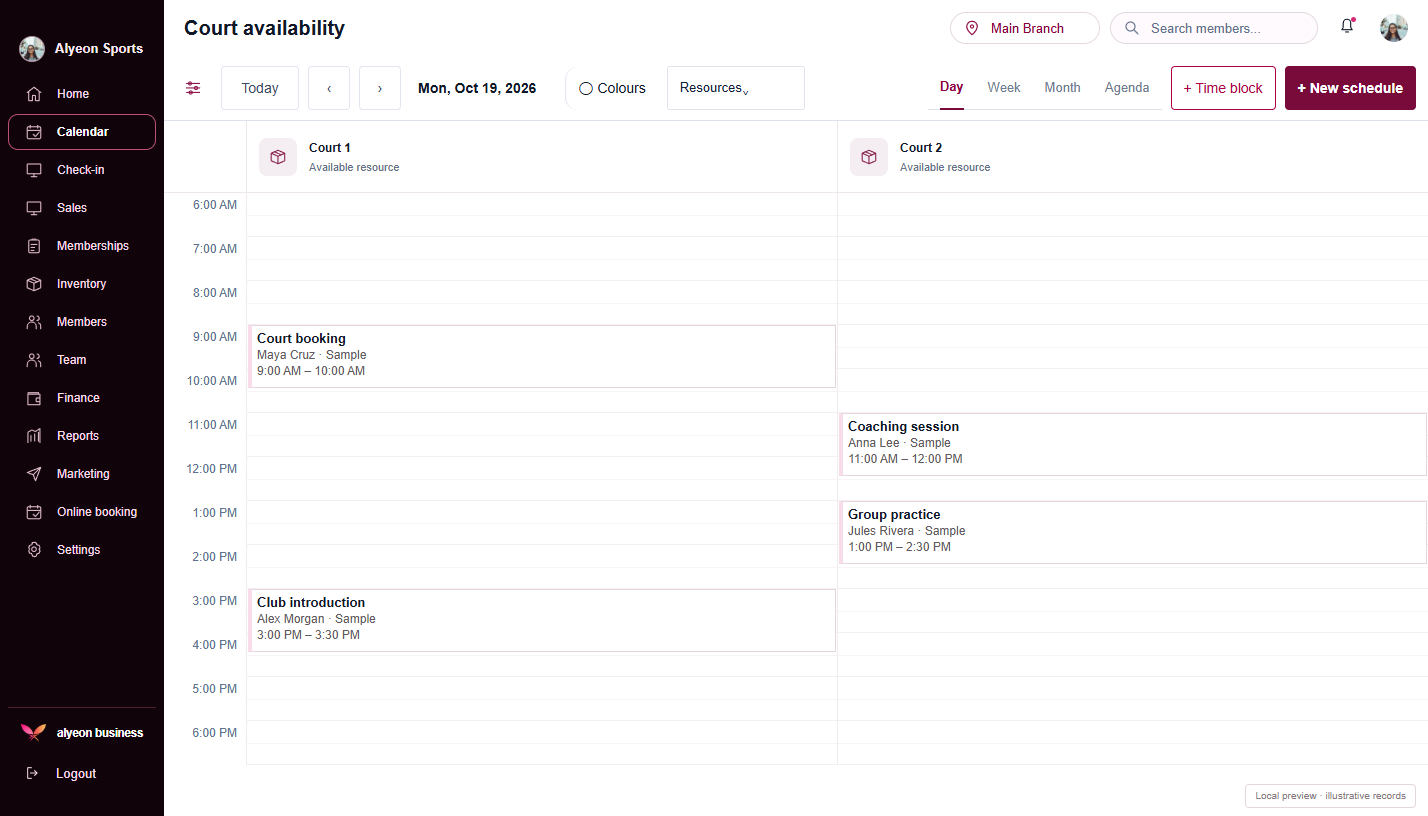Click the Inventory cube icon
The height and width of the screenshot is (816, 1428).
click(34, 284)
